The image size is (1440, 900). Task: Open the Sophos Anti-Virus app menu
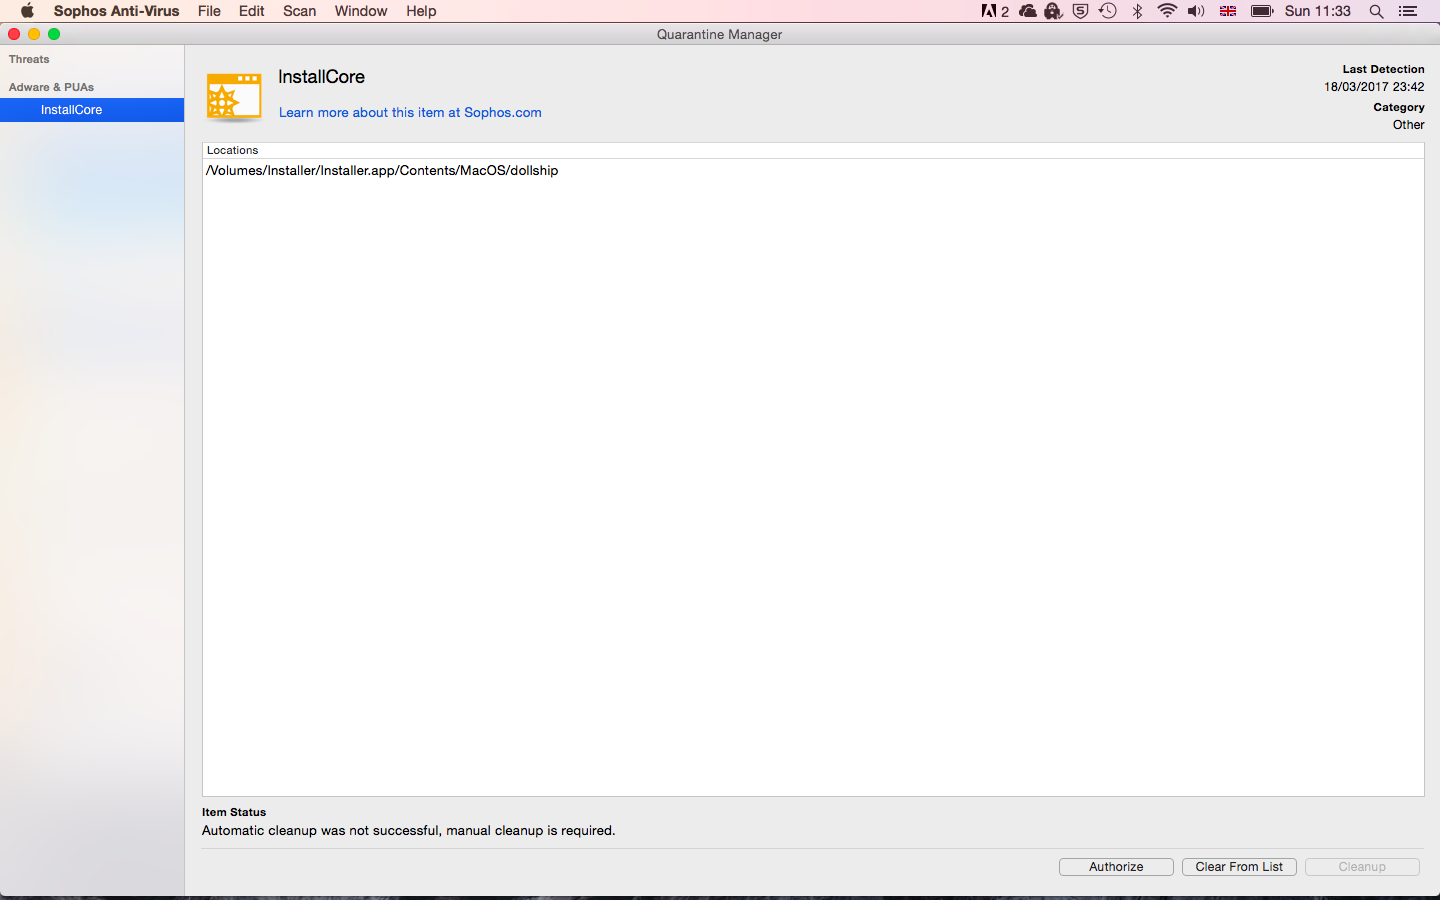(116, 11)
